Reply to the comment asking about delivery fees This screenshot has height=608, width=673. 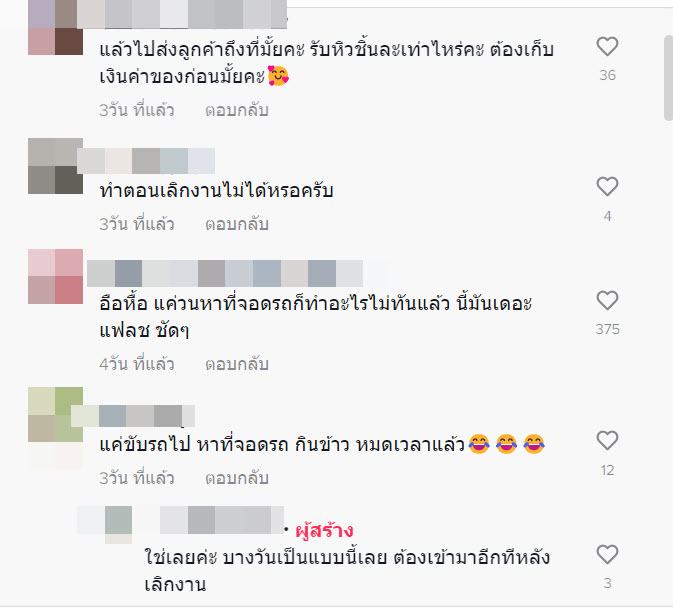pyautogui.click(x=236, y=110)
